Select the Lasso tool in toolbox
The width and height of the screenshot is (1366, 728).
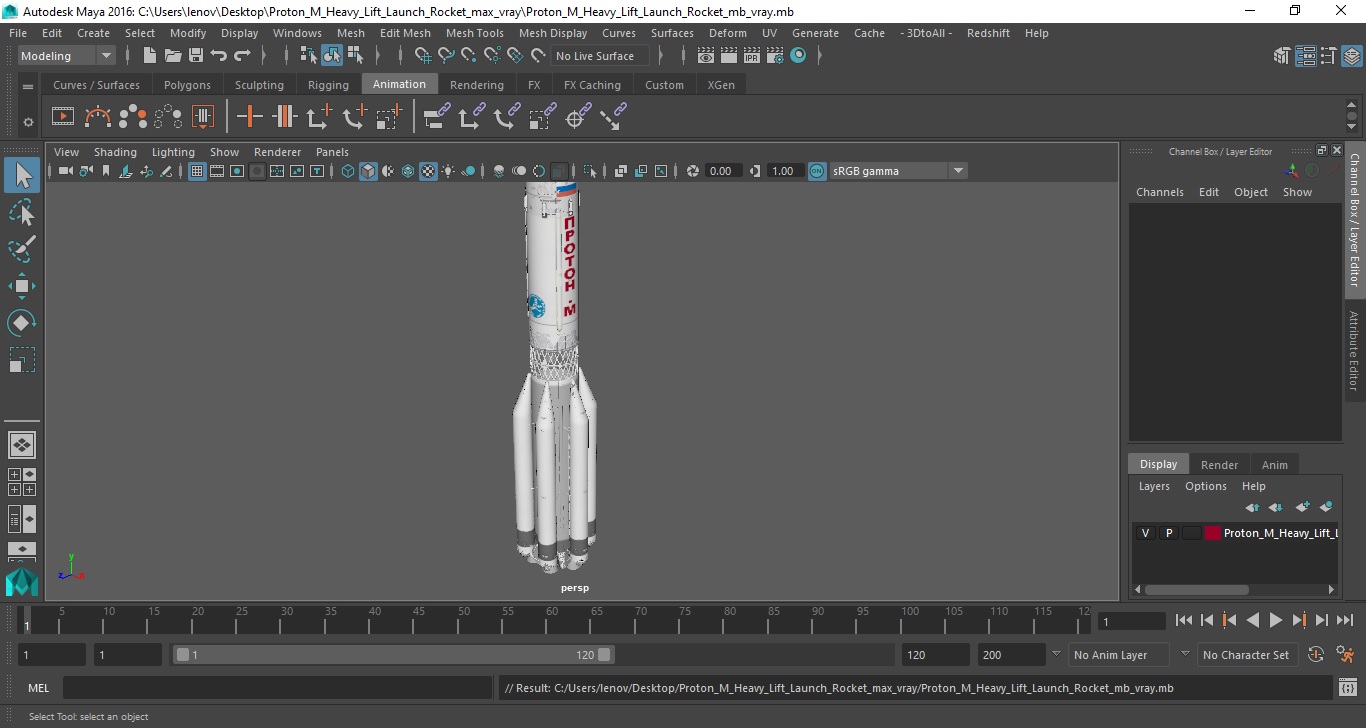pyautogui.click(x=22, y=213)
